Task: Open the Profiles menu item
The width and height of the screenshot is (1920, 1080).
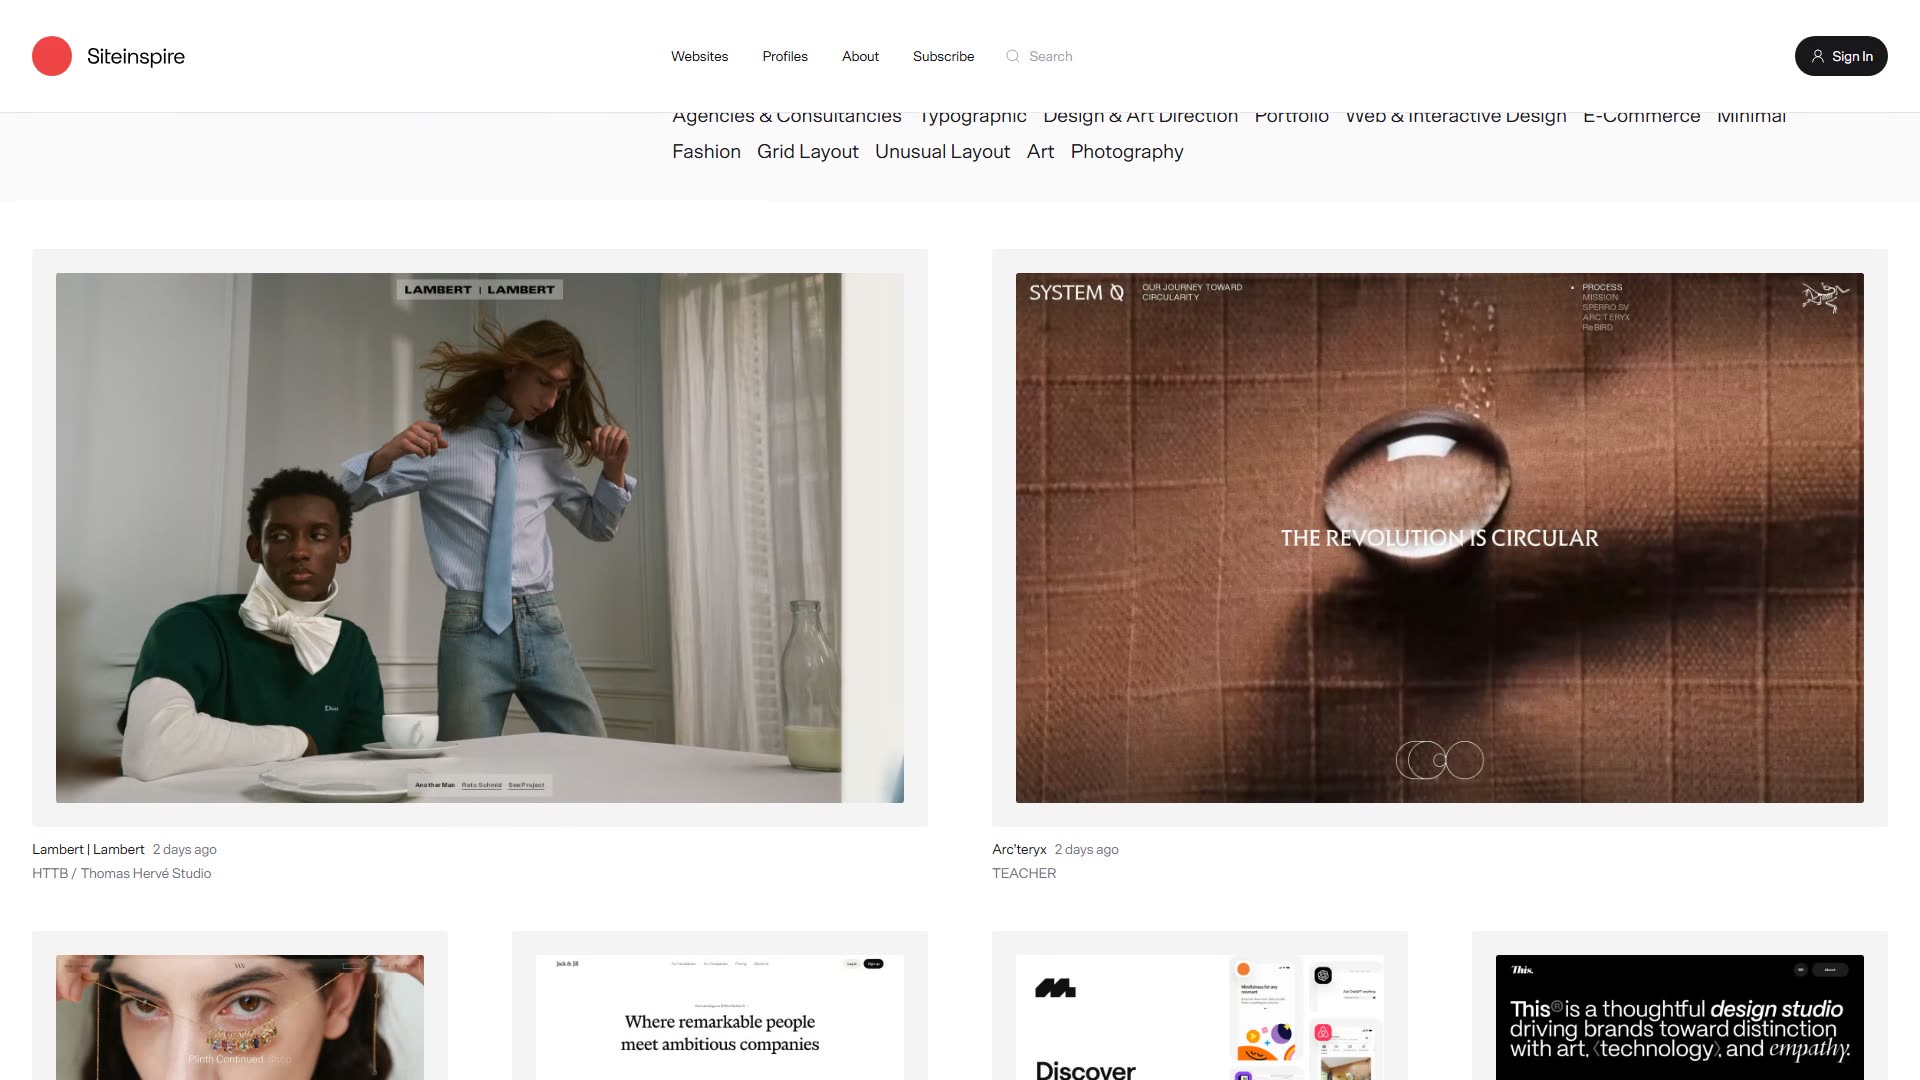Action: pos(785,56)
